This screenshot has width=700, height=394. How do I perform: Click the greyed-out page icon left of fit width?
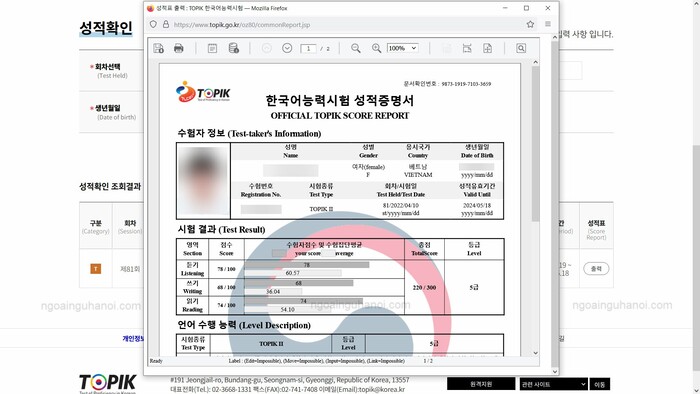[x=446, y=48]
